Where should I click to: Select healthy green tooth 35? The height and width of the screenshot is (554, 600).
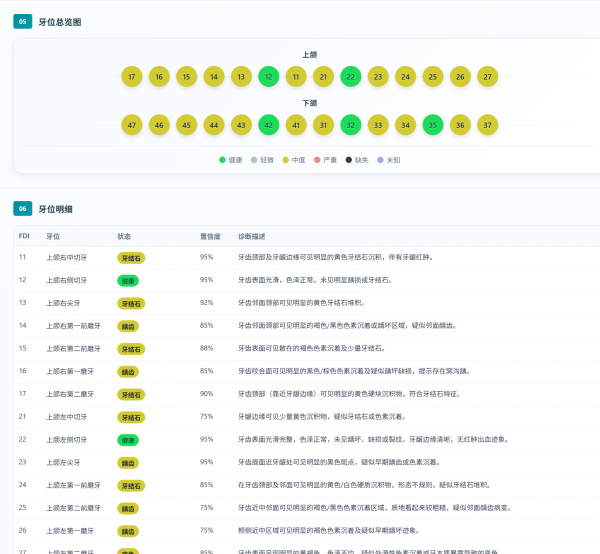click(433, 125)
